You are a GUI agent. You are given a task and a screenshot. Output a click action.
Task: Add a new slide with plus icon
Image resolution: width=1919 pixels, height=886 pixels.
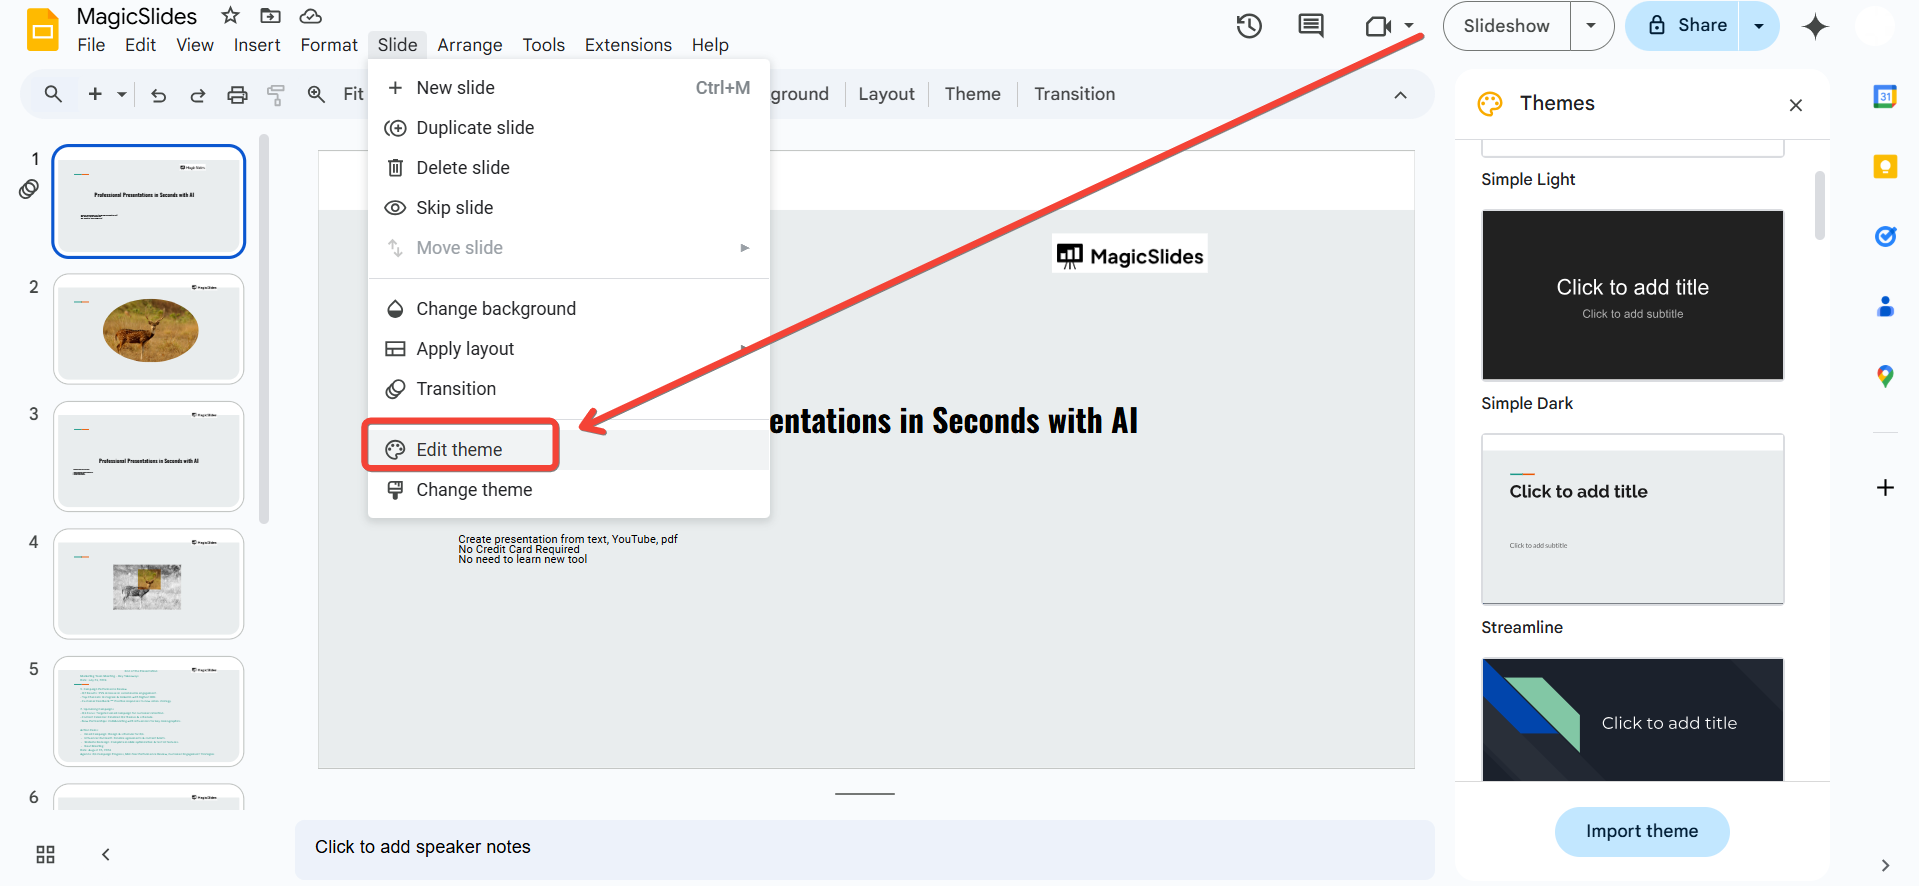tap(95, 94)
